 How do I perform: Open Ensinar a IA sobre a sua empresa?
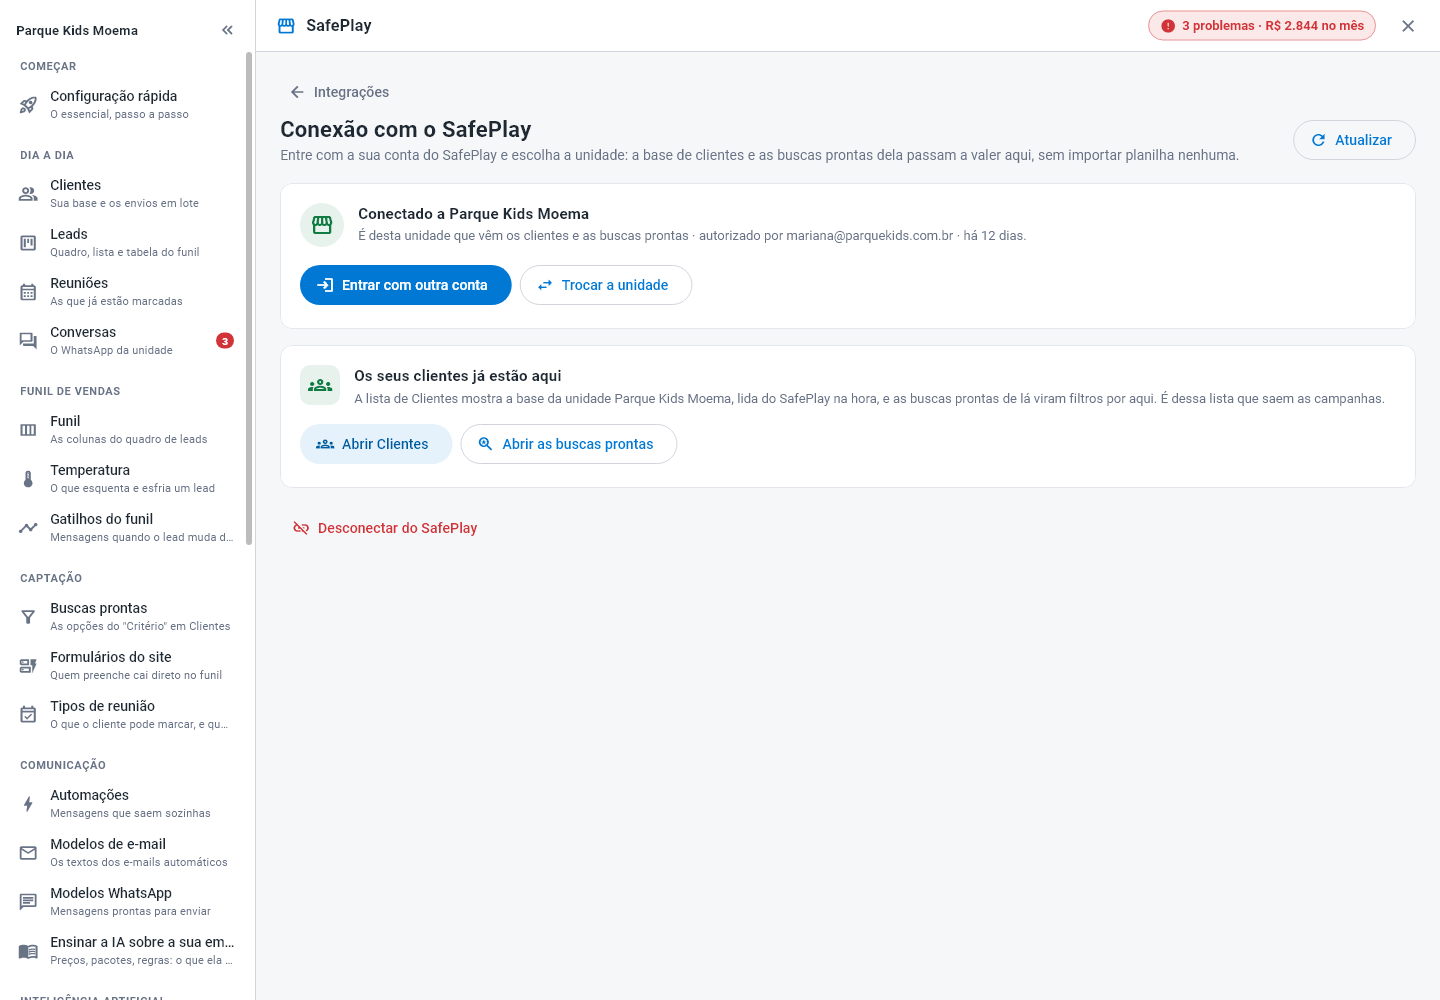click(126, 951)
